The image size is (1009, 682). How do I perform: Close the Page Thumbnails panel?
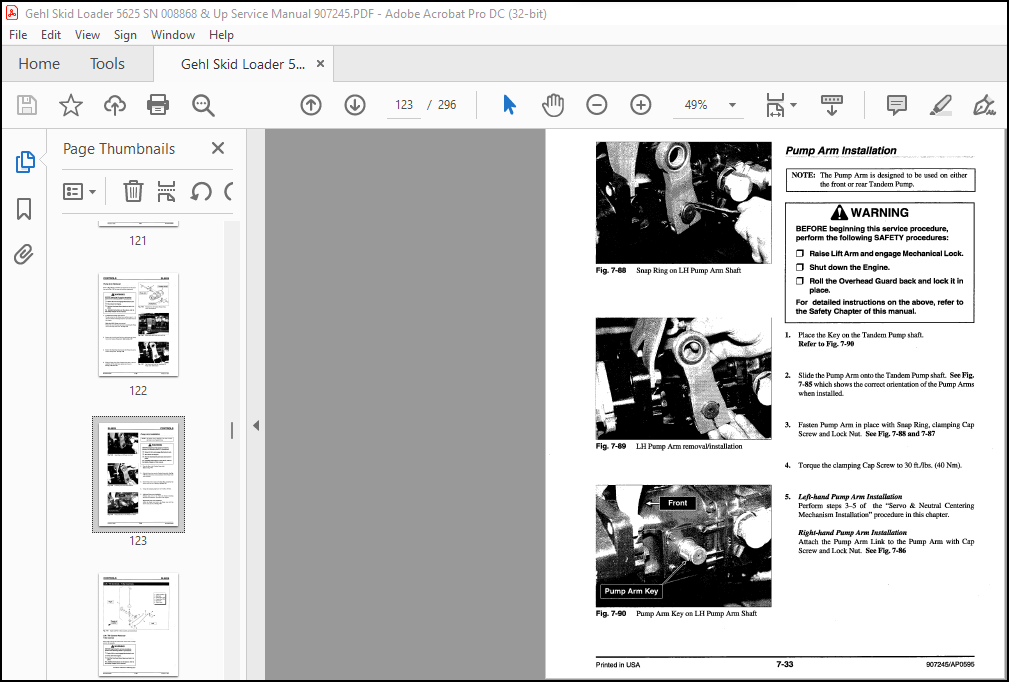tap(218, 149)
